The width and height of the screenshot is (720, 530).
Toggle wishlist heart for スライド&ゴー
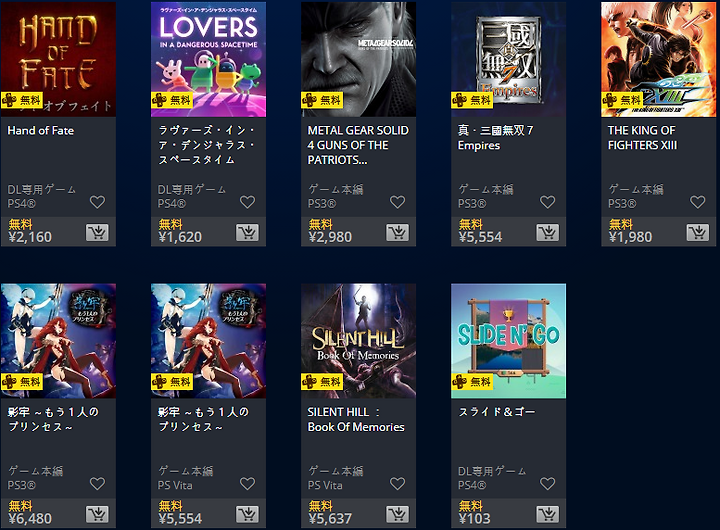coord(548,484)
